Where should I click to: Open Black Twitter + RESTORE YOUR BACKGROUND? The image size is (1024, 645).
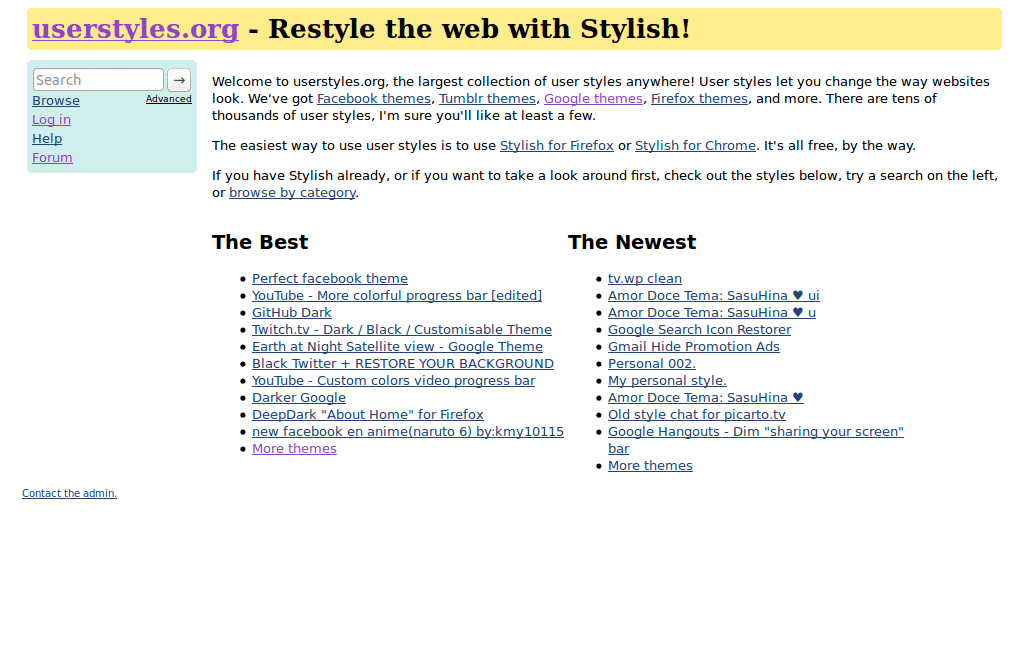coord(403,364)
